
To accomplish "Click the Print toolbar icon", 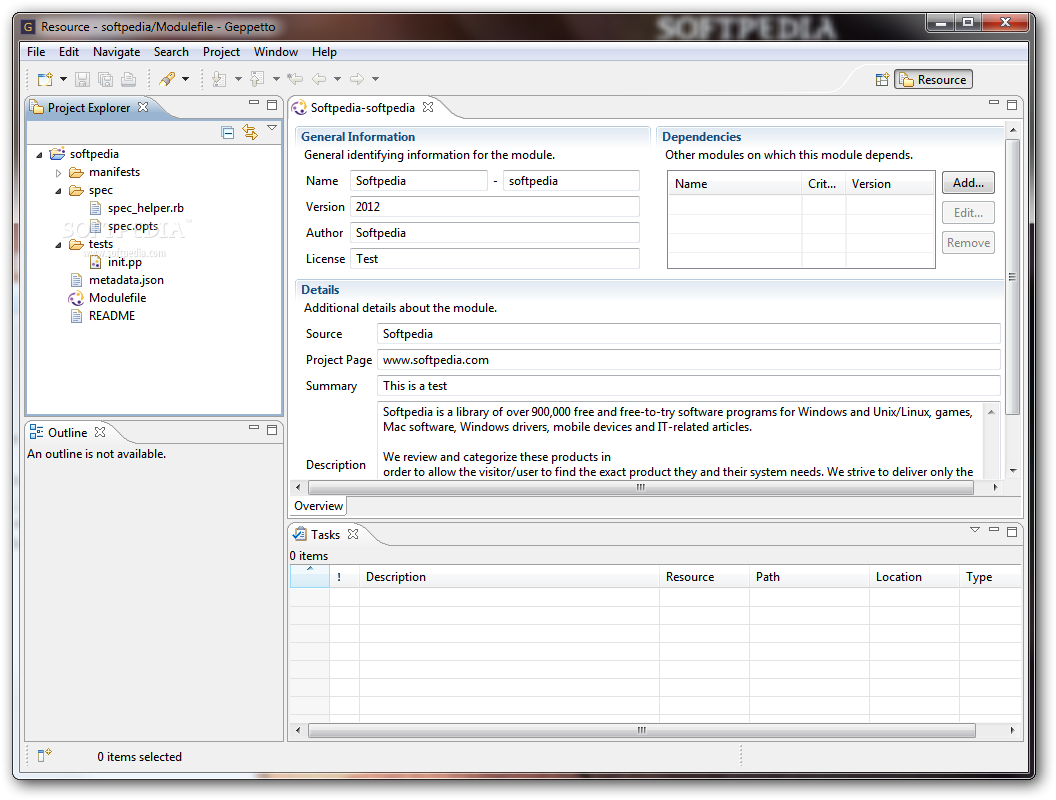I will [x=129, y=79].
